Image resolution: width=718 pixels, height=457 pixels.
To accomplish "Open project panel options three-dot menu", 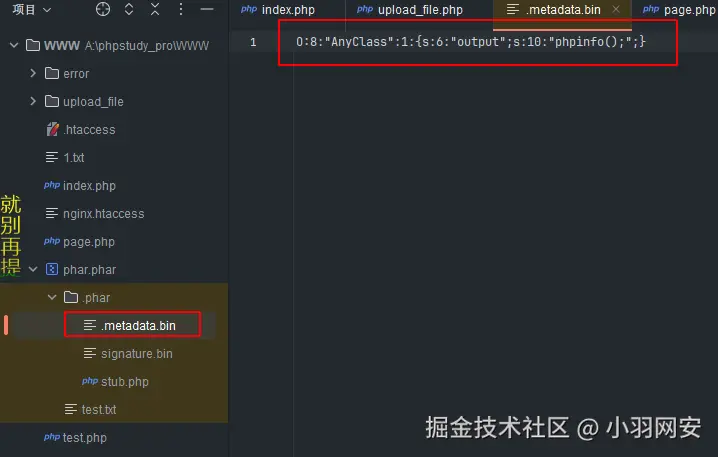I will point(181,9).
